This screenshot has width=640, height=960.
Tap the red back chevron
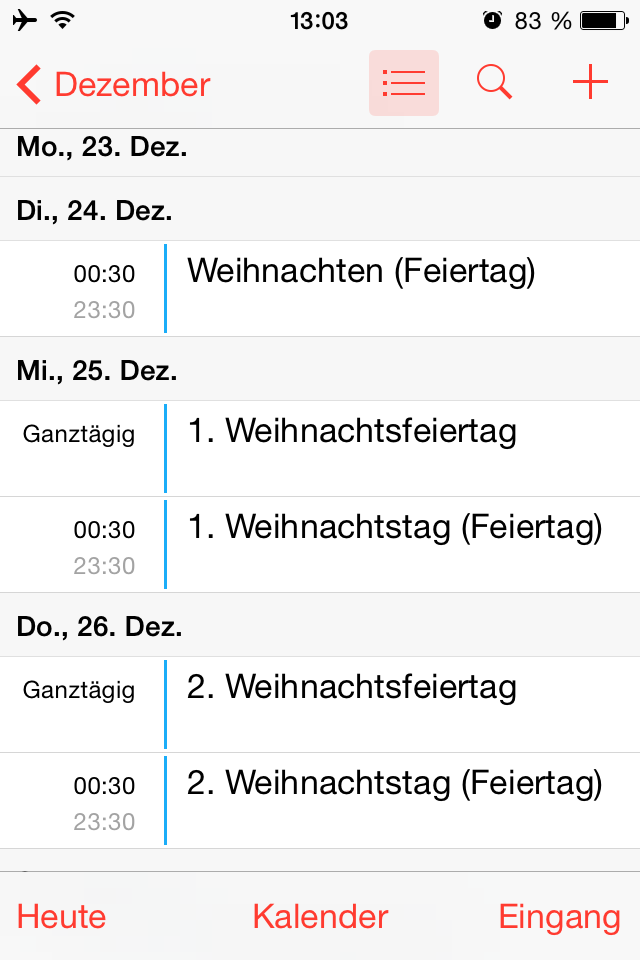(29, 84)
